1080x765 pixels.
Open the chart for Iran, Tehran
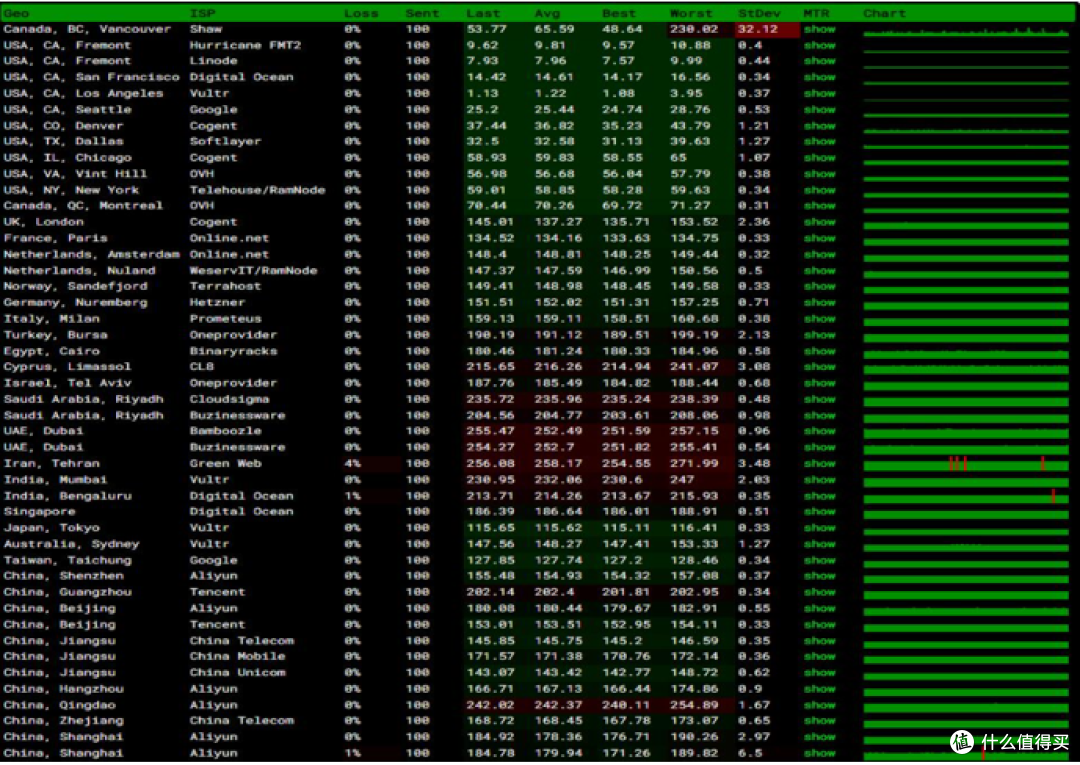(966, 463)
